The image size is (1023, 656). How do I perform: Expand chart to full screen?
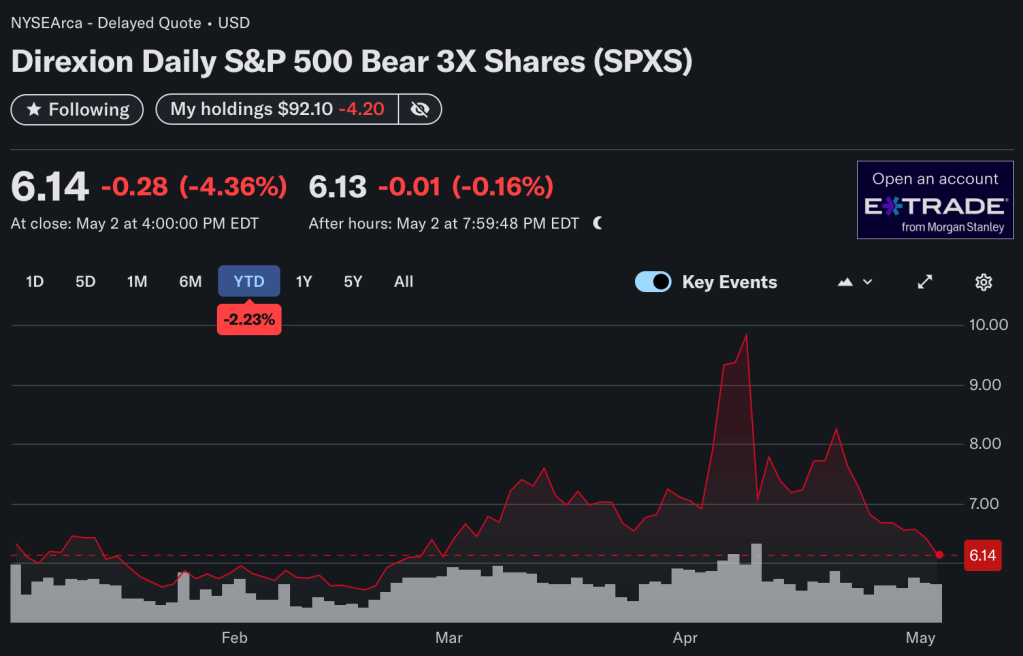pos(925,282)
